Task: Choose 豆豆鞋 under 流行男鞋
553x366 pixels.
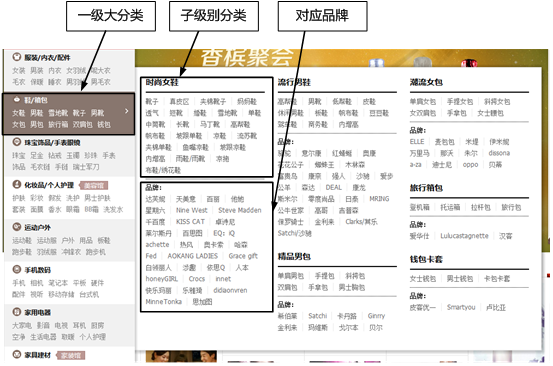Action: pyautogui.click(x=379, y=113)
